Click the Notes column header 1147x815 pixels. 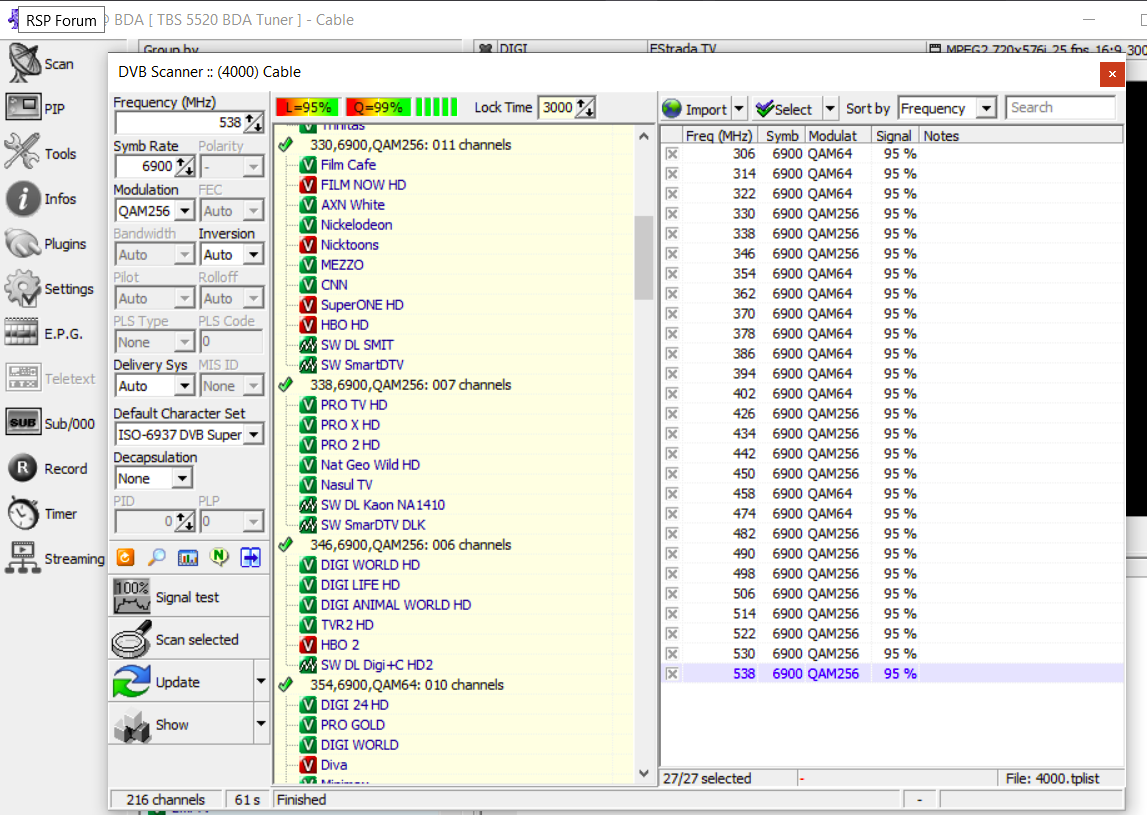pos(1021,135)
